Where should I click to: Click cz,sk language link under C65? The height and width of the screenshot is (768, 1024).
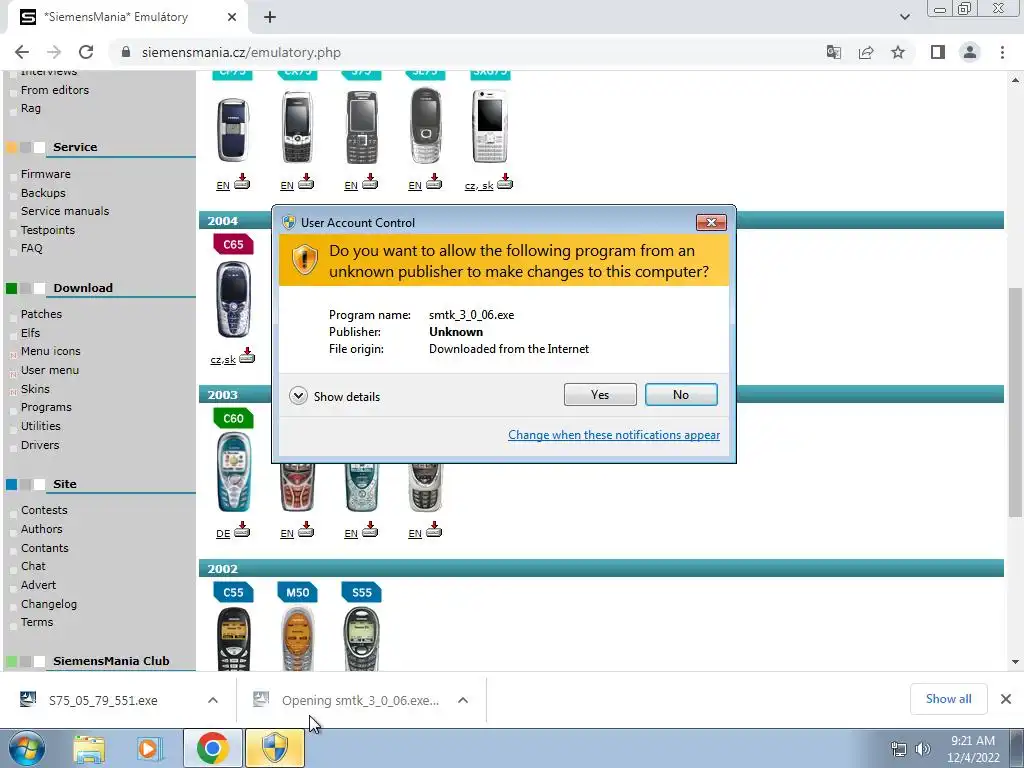[223, 360]
